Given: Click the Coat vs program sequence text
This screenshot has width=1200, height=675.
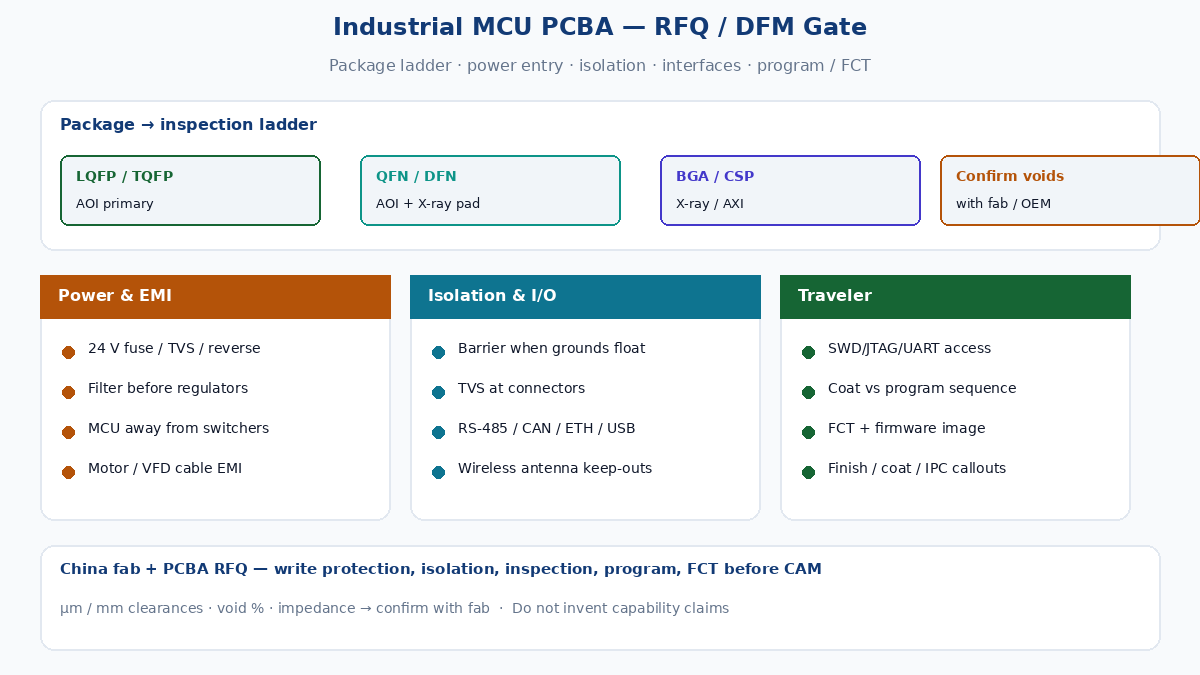Looking at the screenshot, I should pos(922,388).
